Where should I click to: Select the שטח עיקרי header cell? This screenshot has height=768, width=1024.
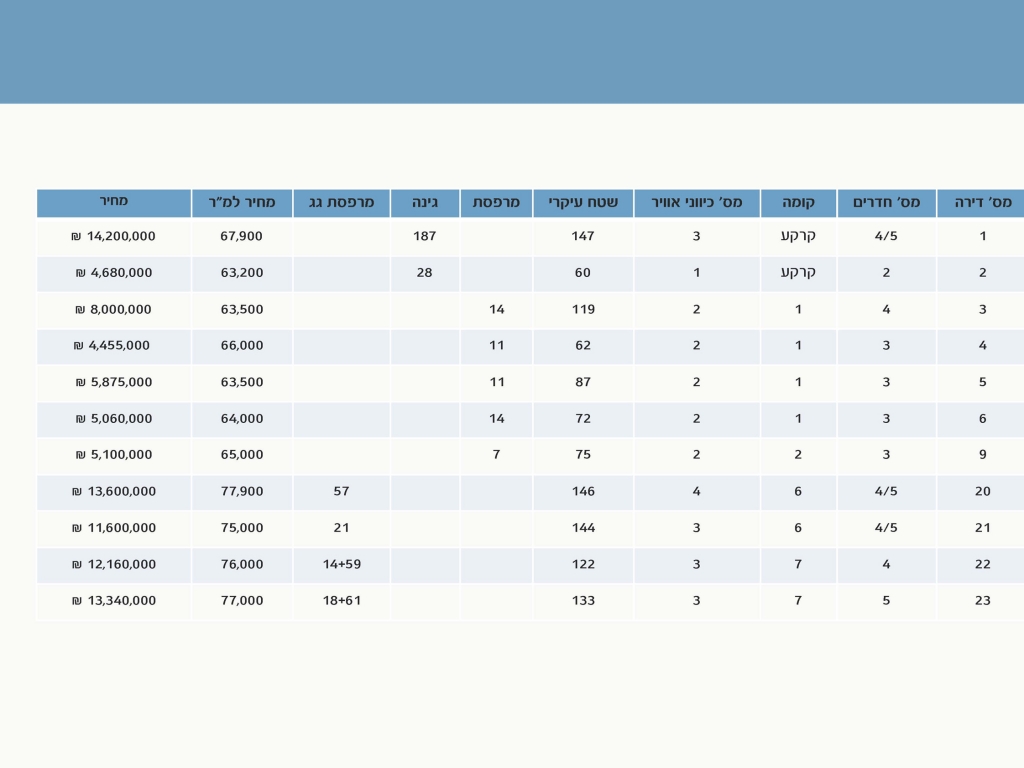(583, 203)
